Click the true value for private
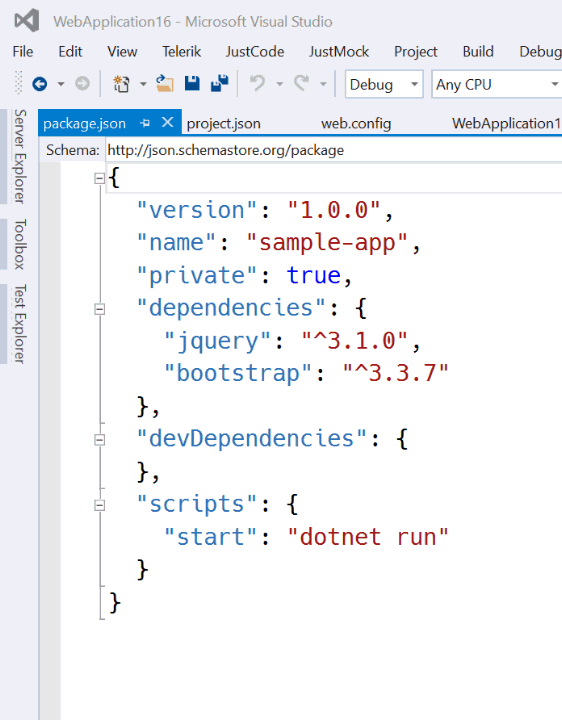The width and height of the screenshot is (562, 720). tap(314, 276)
